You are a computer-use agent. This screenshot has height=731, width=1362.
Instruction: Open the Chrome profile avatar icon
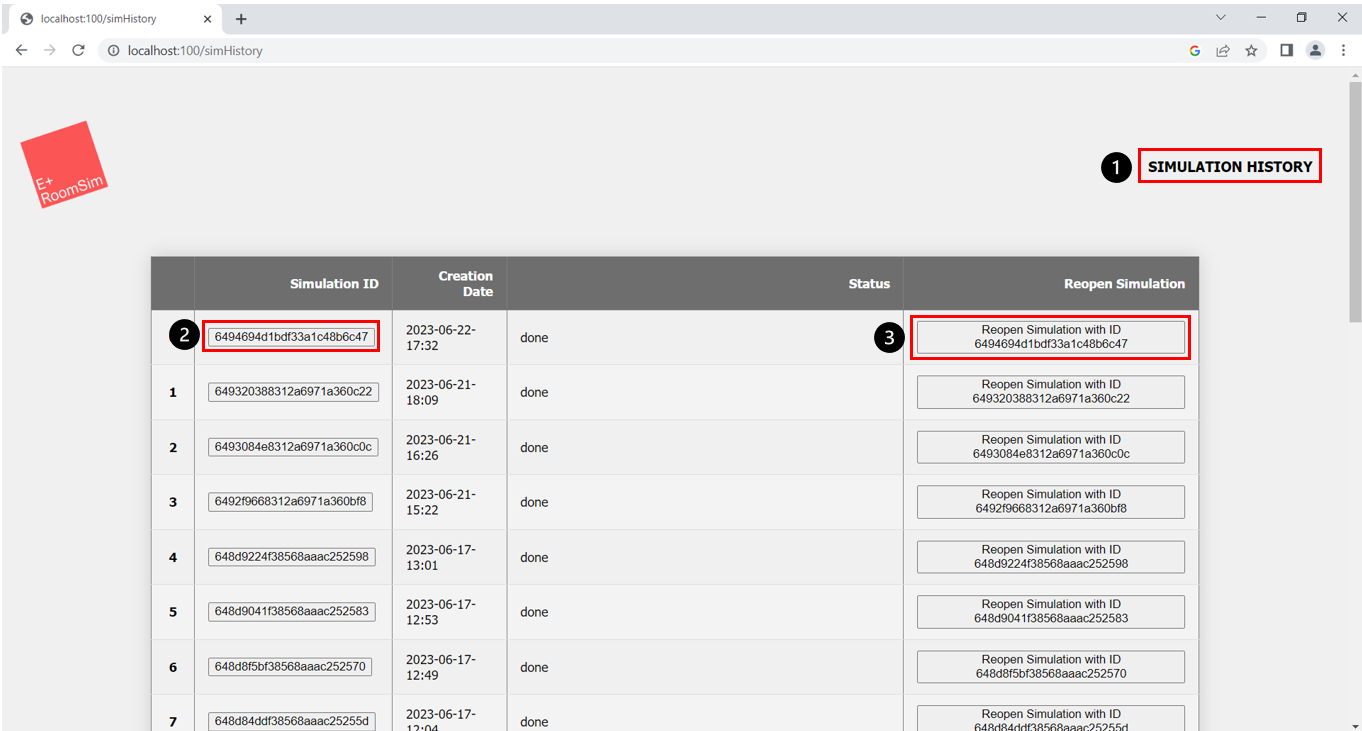1315,50
